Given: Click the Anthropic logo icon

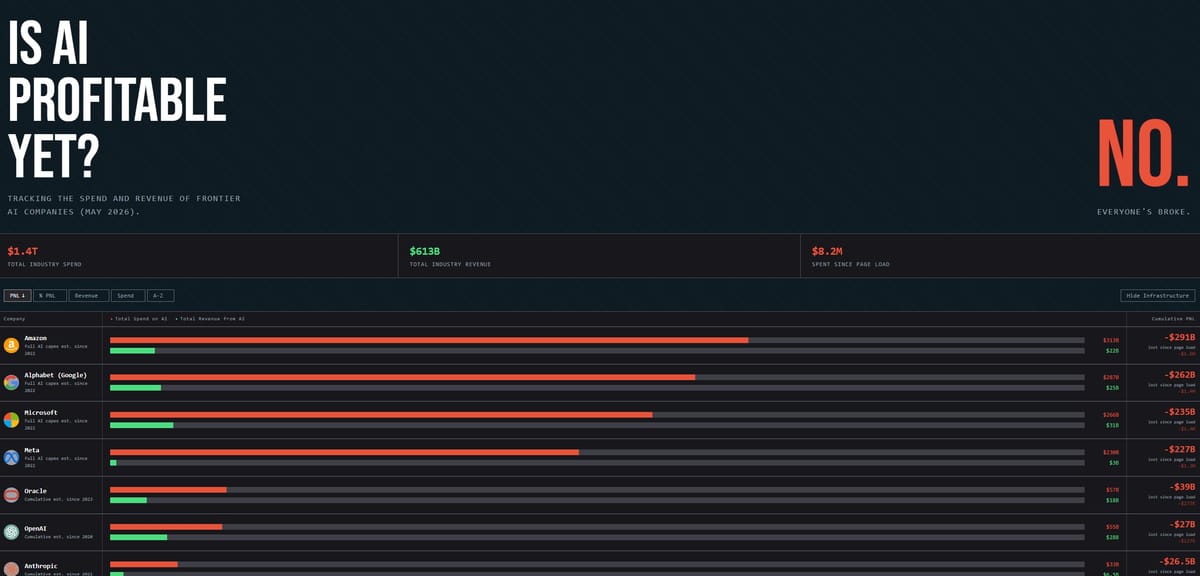Looking at the screenshot, I should (11, 568).
